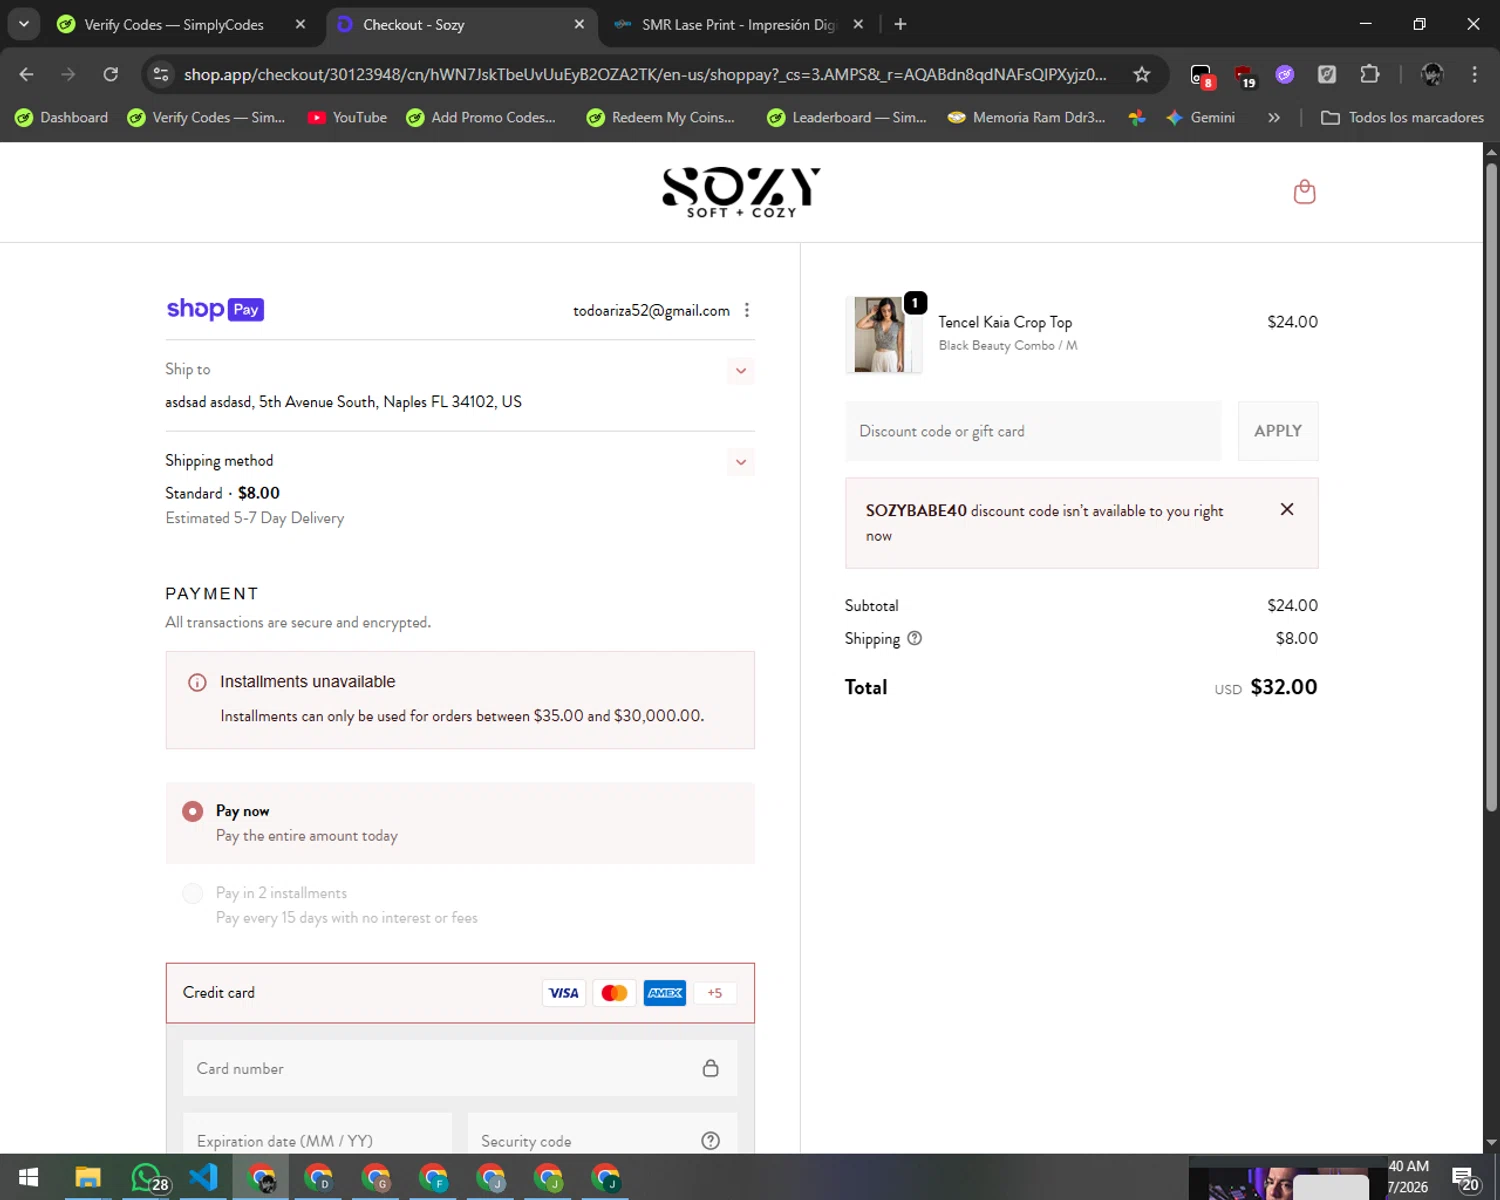Click the Shipping help question-mark icon
1500x1200 pixels.
[914, 638]
